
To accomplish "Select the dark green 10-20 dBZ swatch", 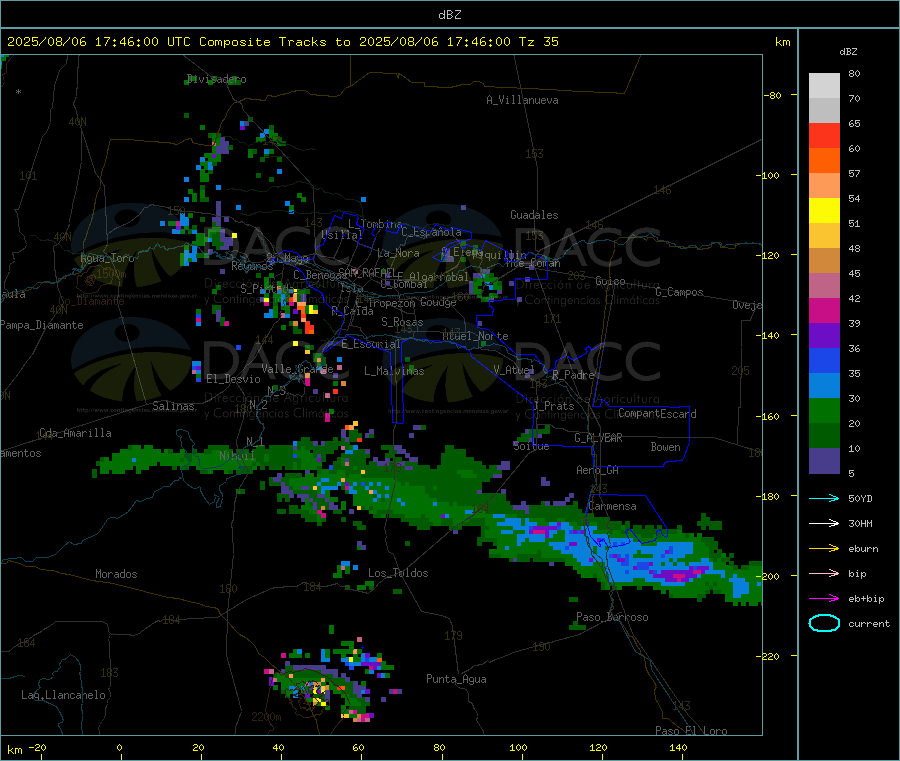I will pyautogui.click(x=824, y=436).
